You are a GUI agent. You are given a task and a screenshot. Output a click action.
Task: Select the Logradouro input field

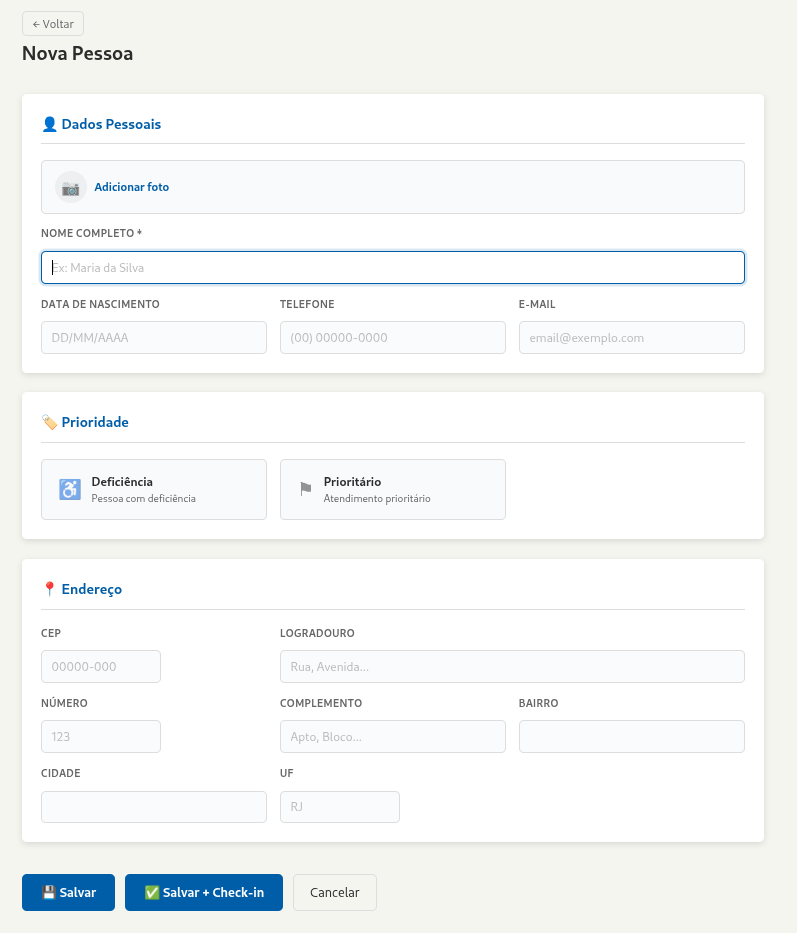coord(512,666)
